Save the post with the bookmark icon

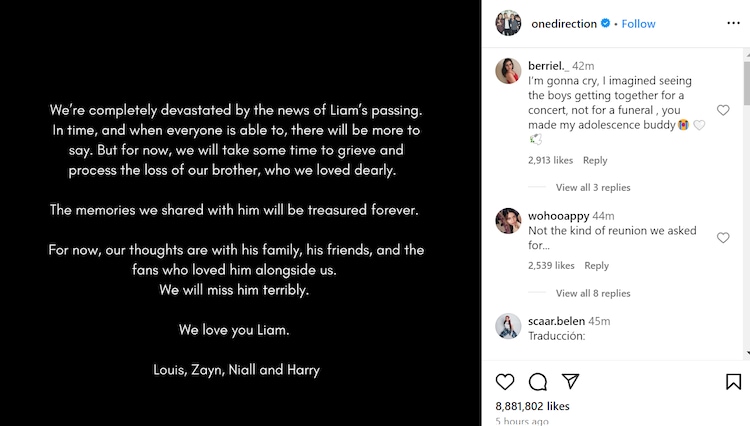733,381
